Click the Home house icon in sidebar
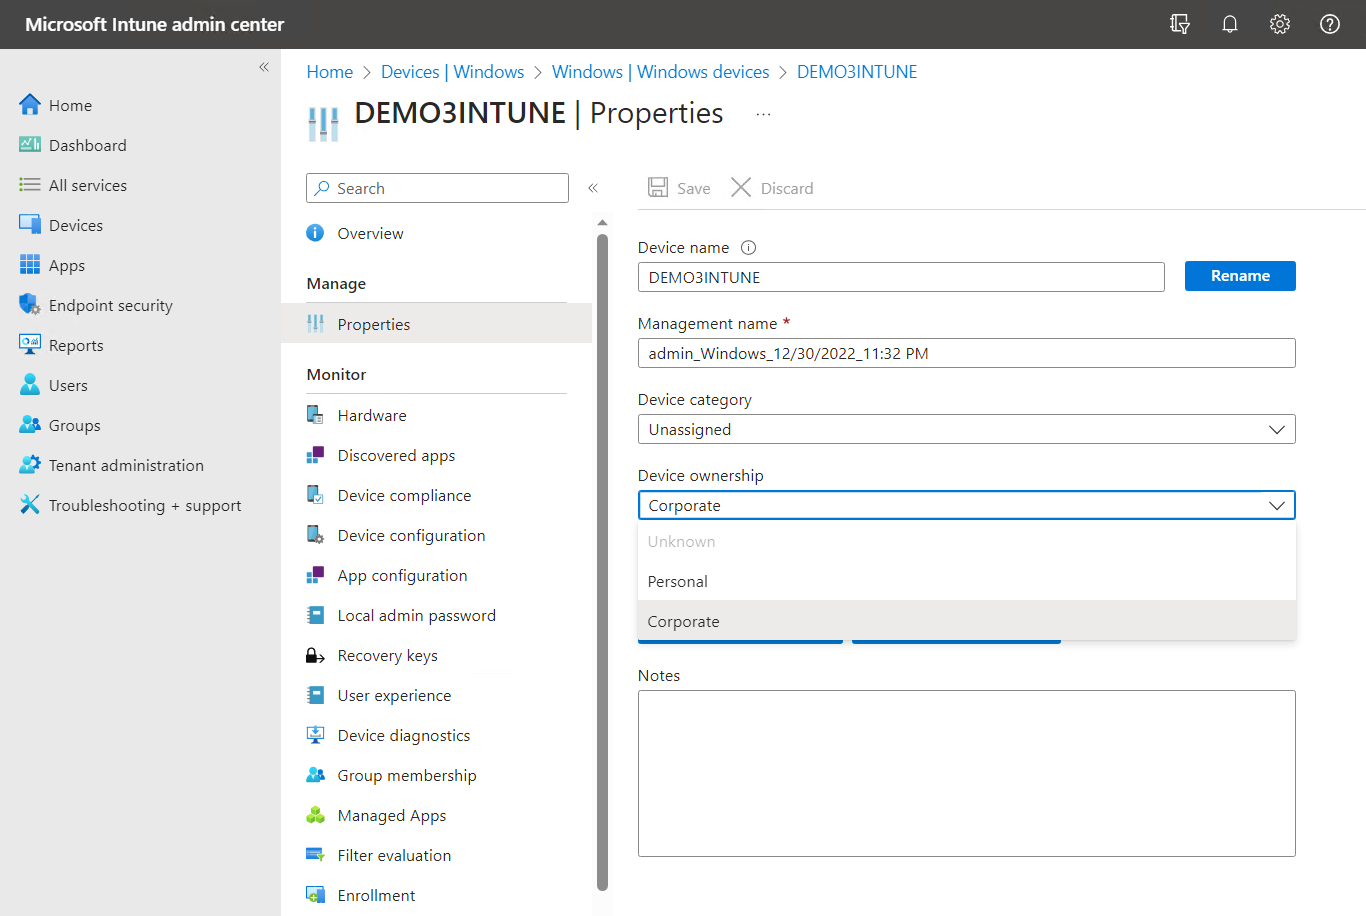 [x=30, y=104]
